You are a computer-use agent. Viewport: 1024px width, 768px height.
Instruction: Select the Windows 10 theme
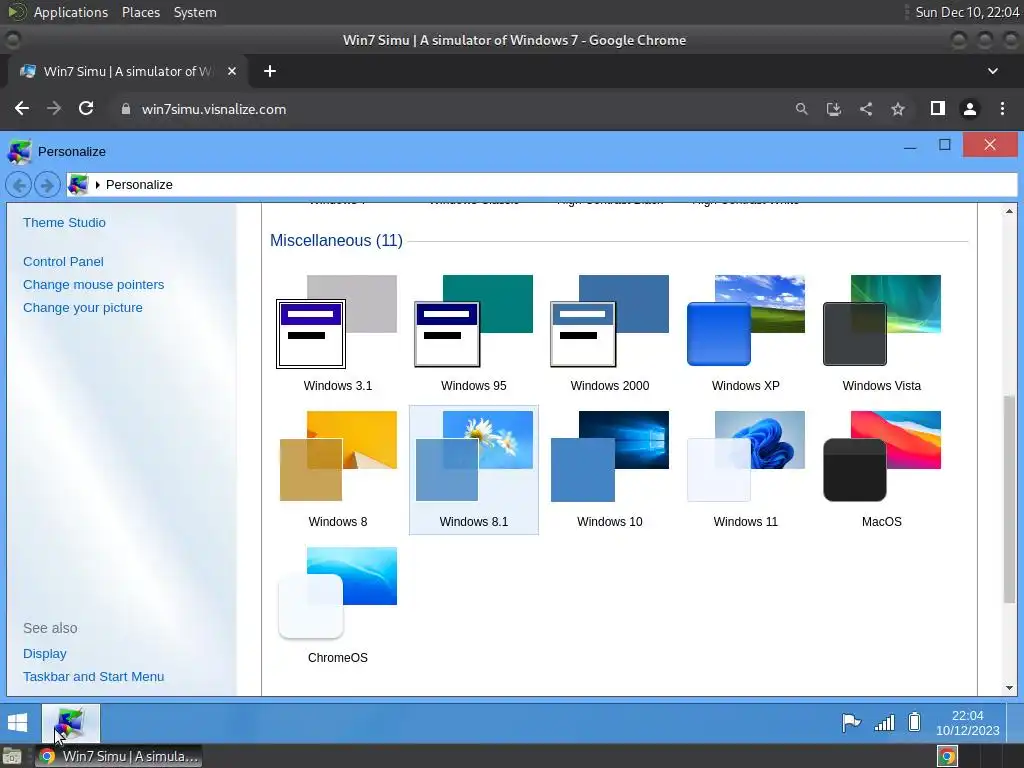click(609, 470)
